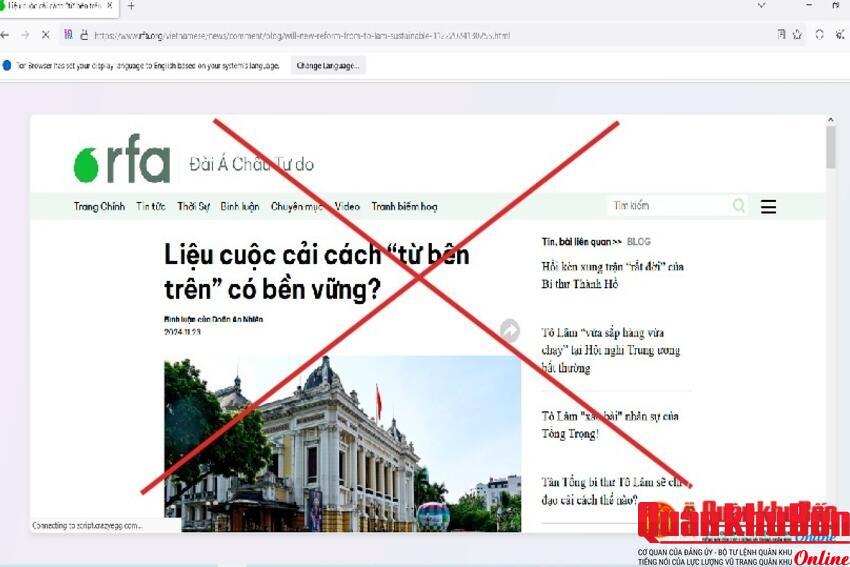850x567 pixels.
Task: Open the list all tabs chevron
Action: click(x=762, y=5)
